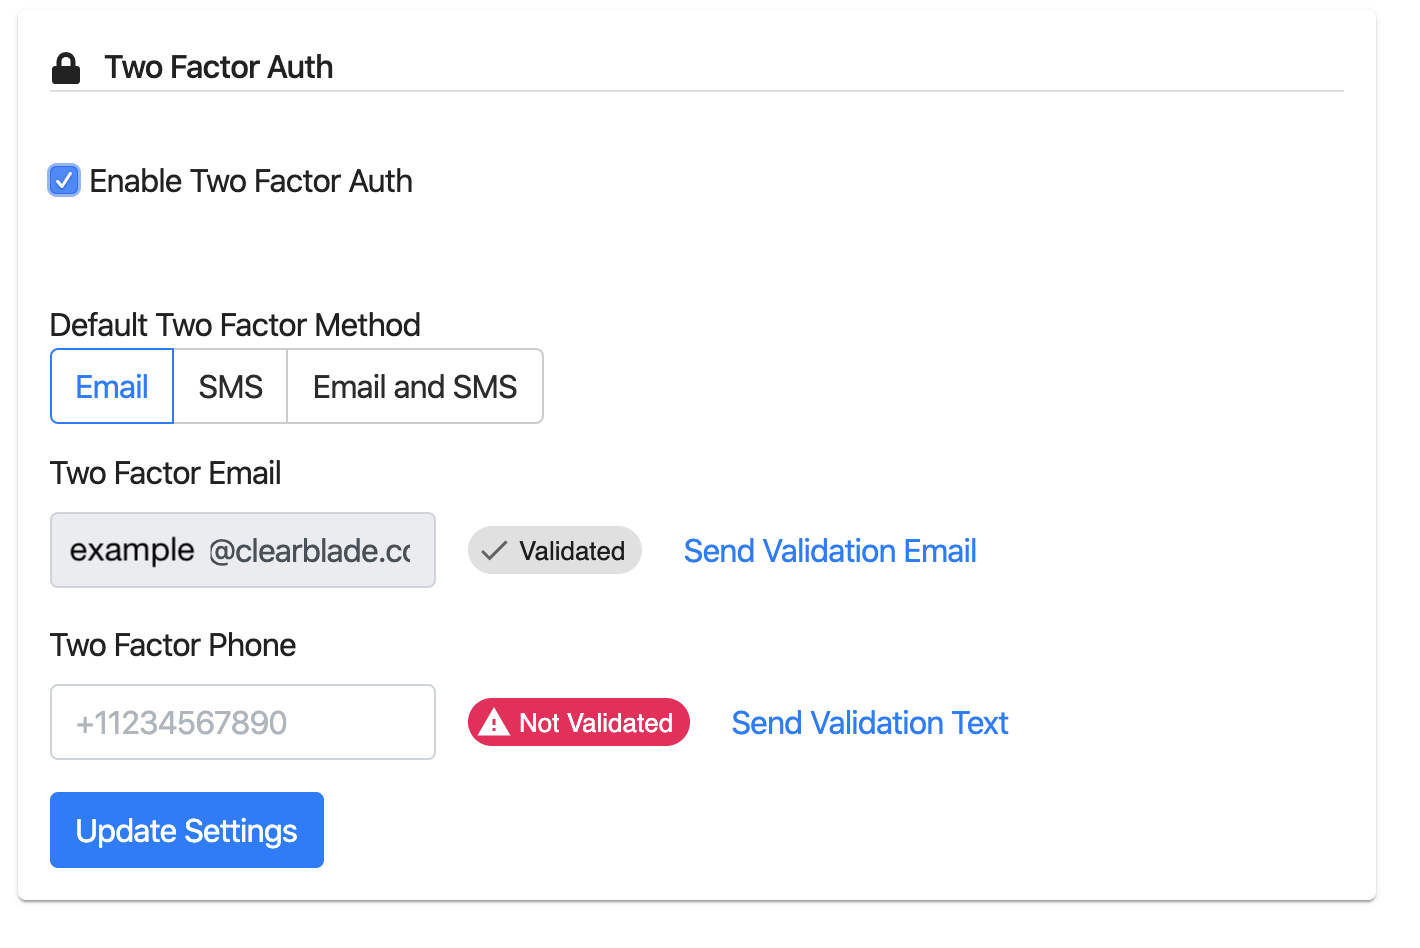This screenshot has height=948, width=1420.
Task: Choose the Email and SMS method option
Action: tap(415, 387)
